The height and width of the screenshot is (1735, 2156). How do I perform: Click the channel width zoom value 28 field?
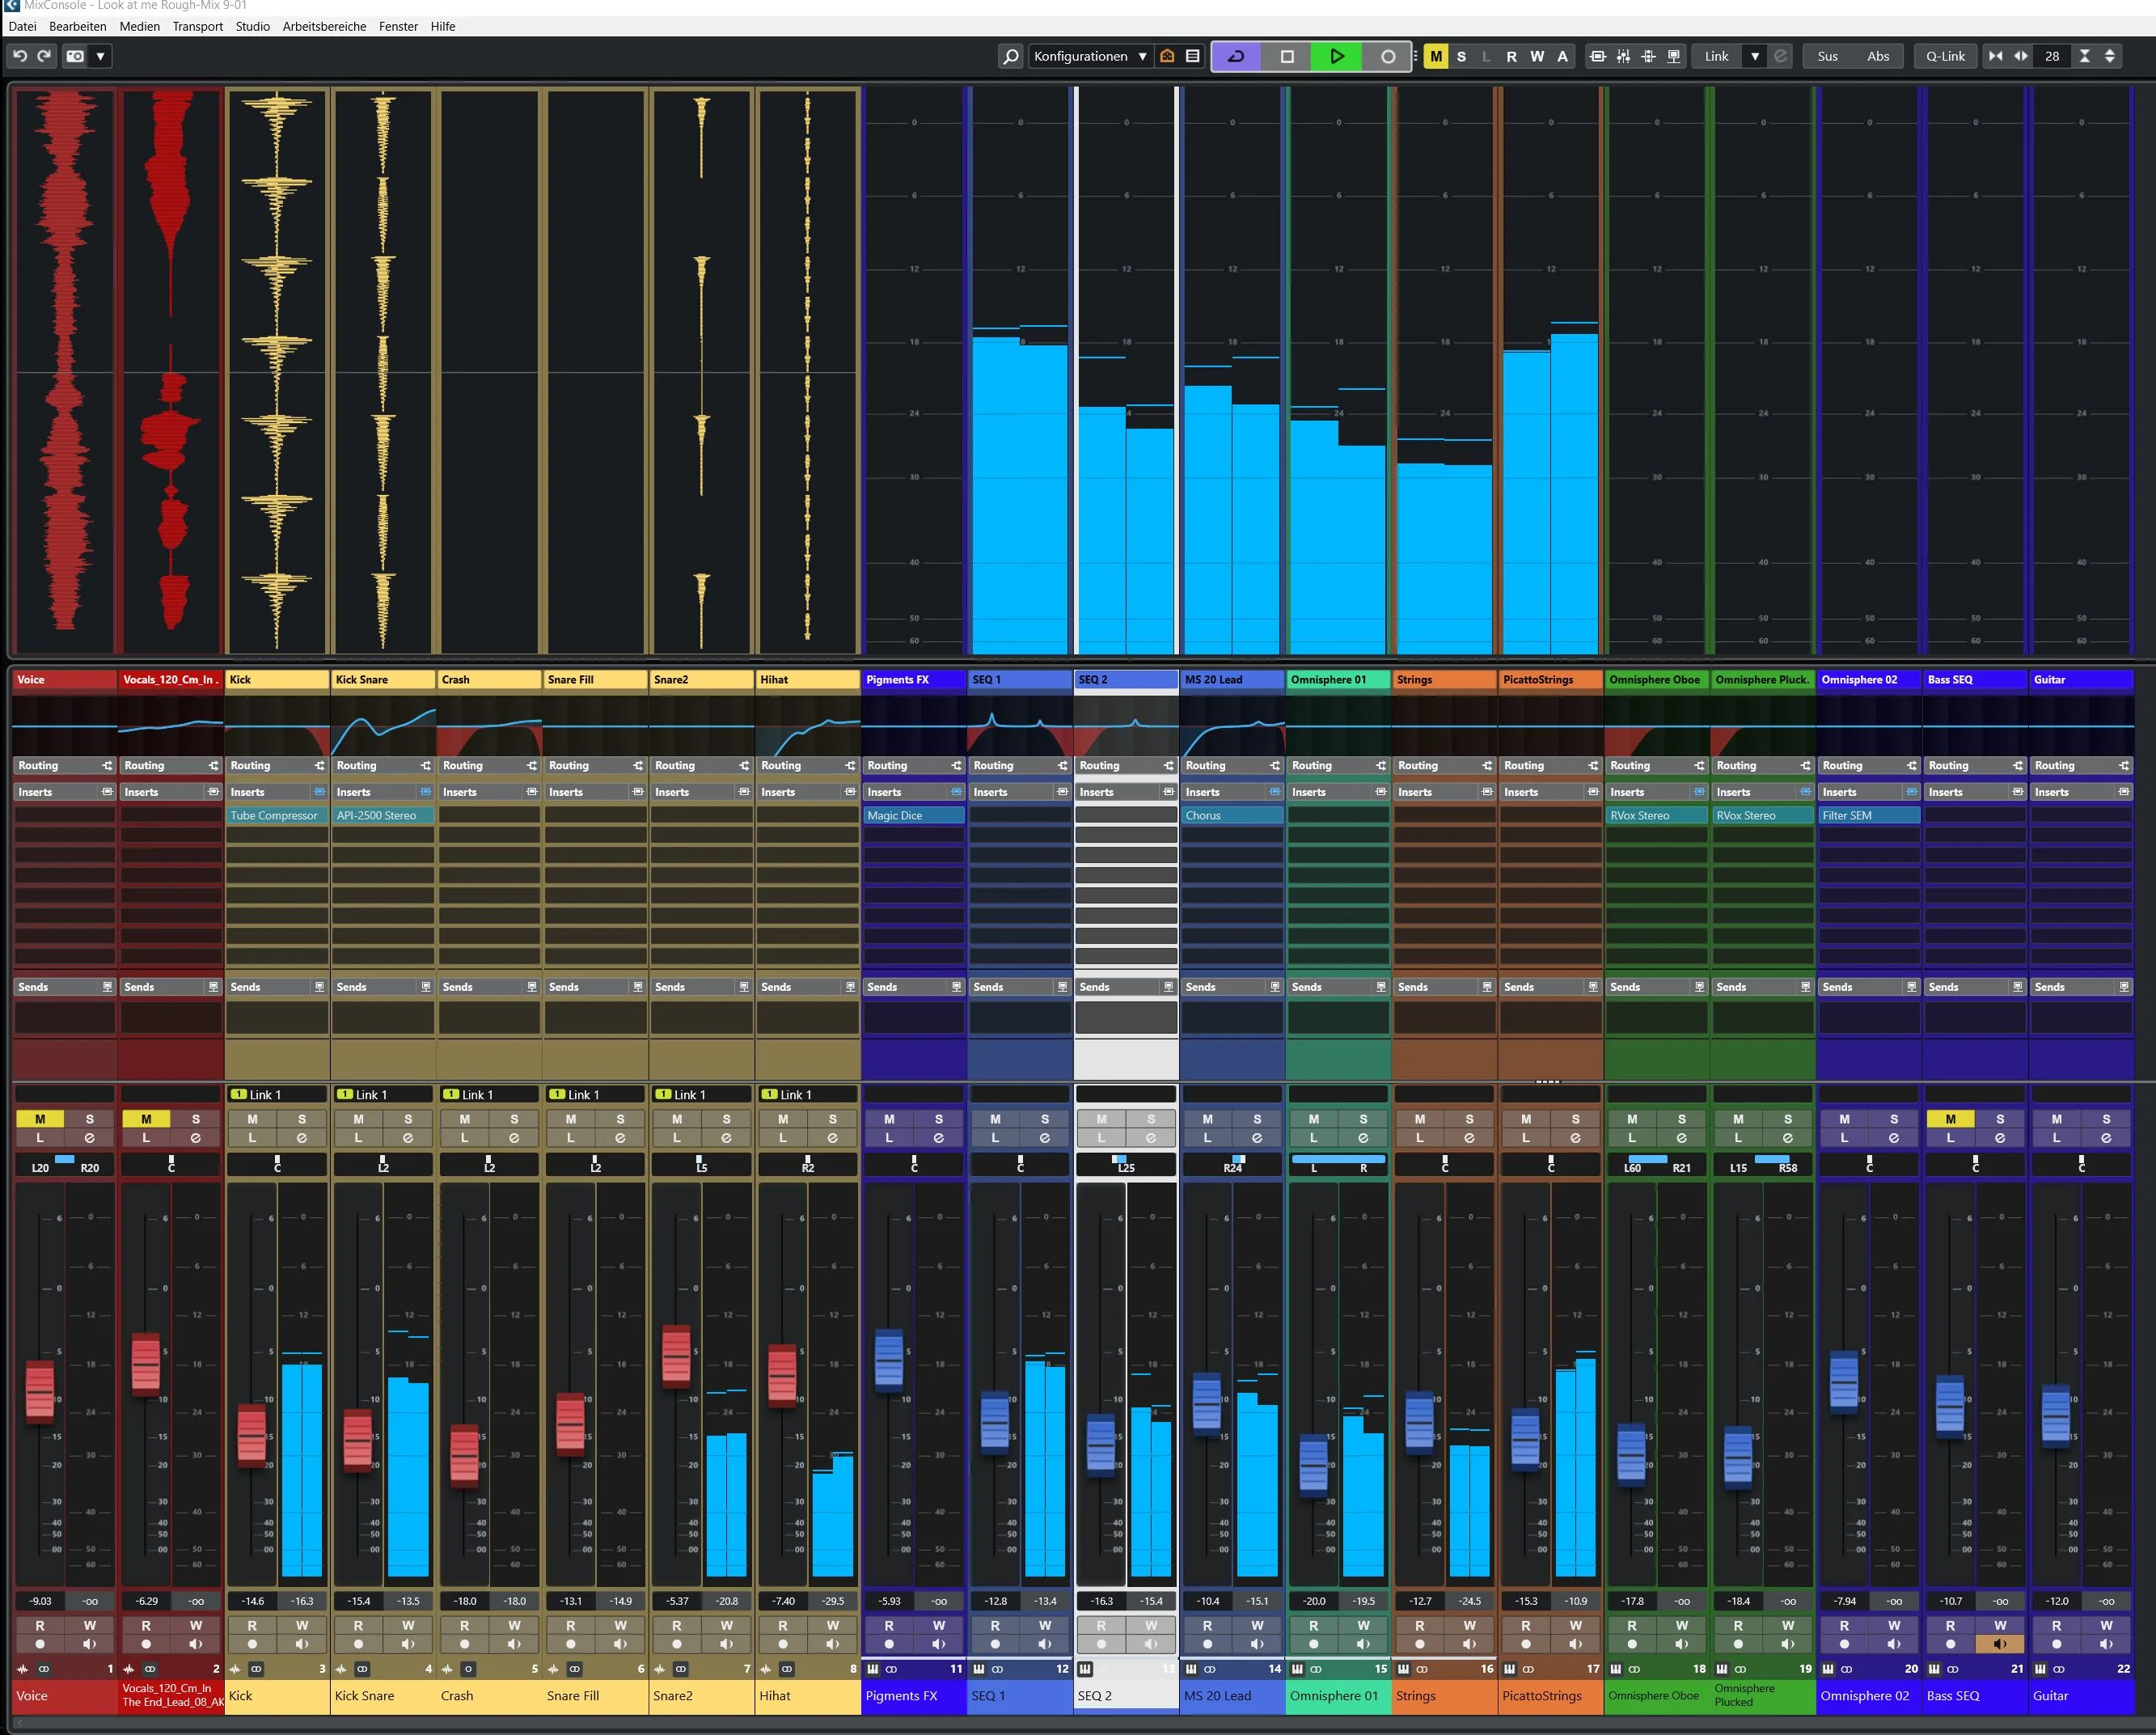tap(2051, 56)
